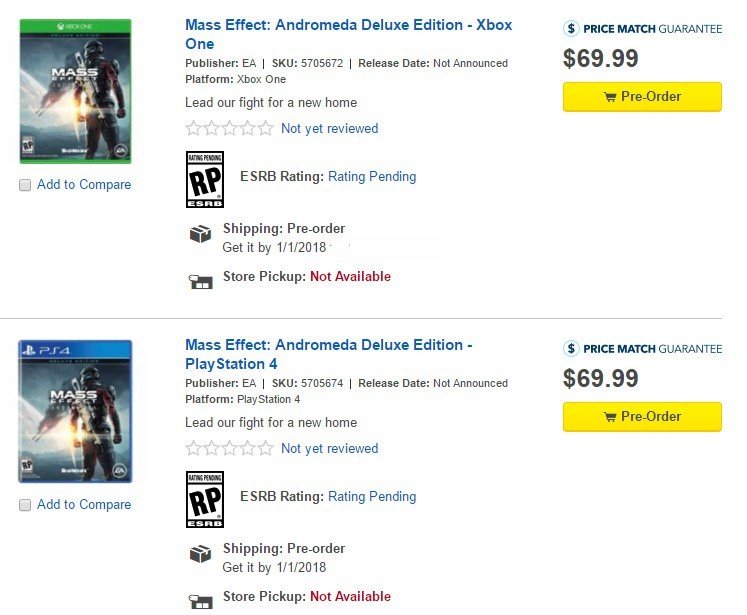Click shipping box icon for Xbox One edition
Image resolution: width=747 pixels, height=615 pixels.
[201, 234]
